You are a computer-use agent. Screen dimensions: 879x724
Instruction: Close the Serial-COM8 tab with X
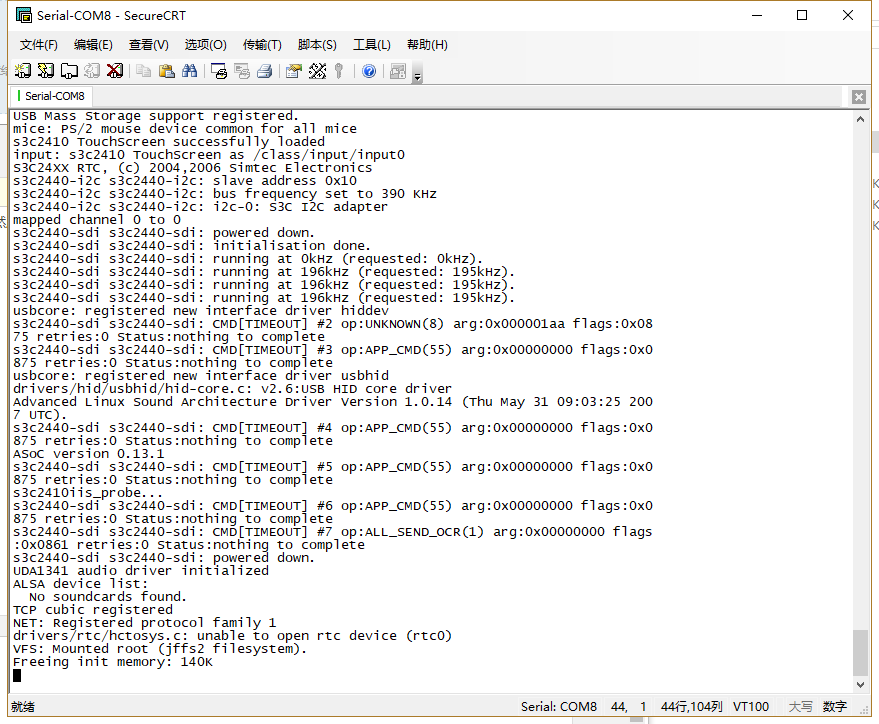coord(858,97)
